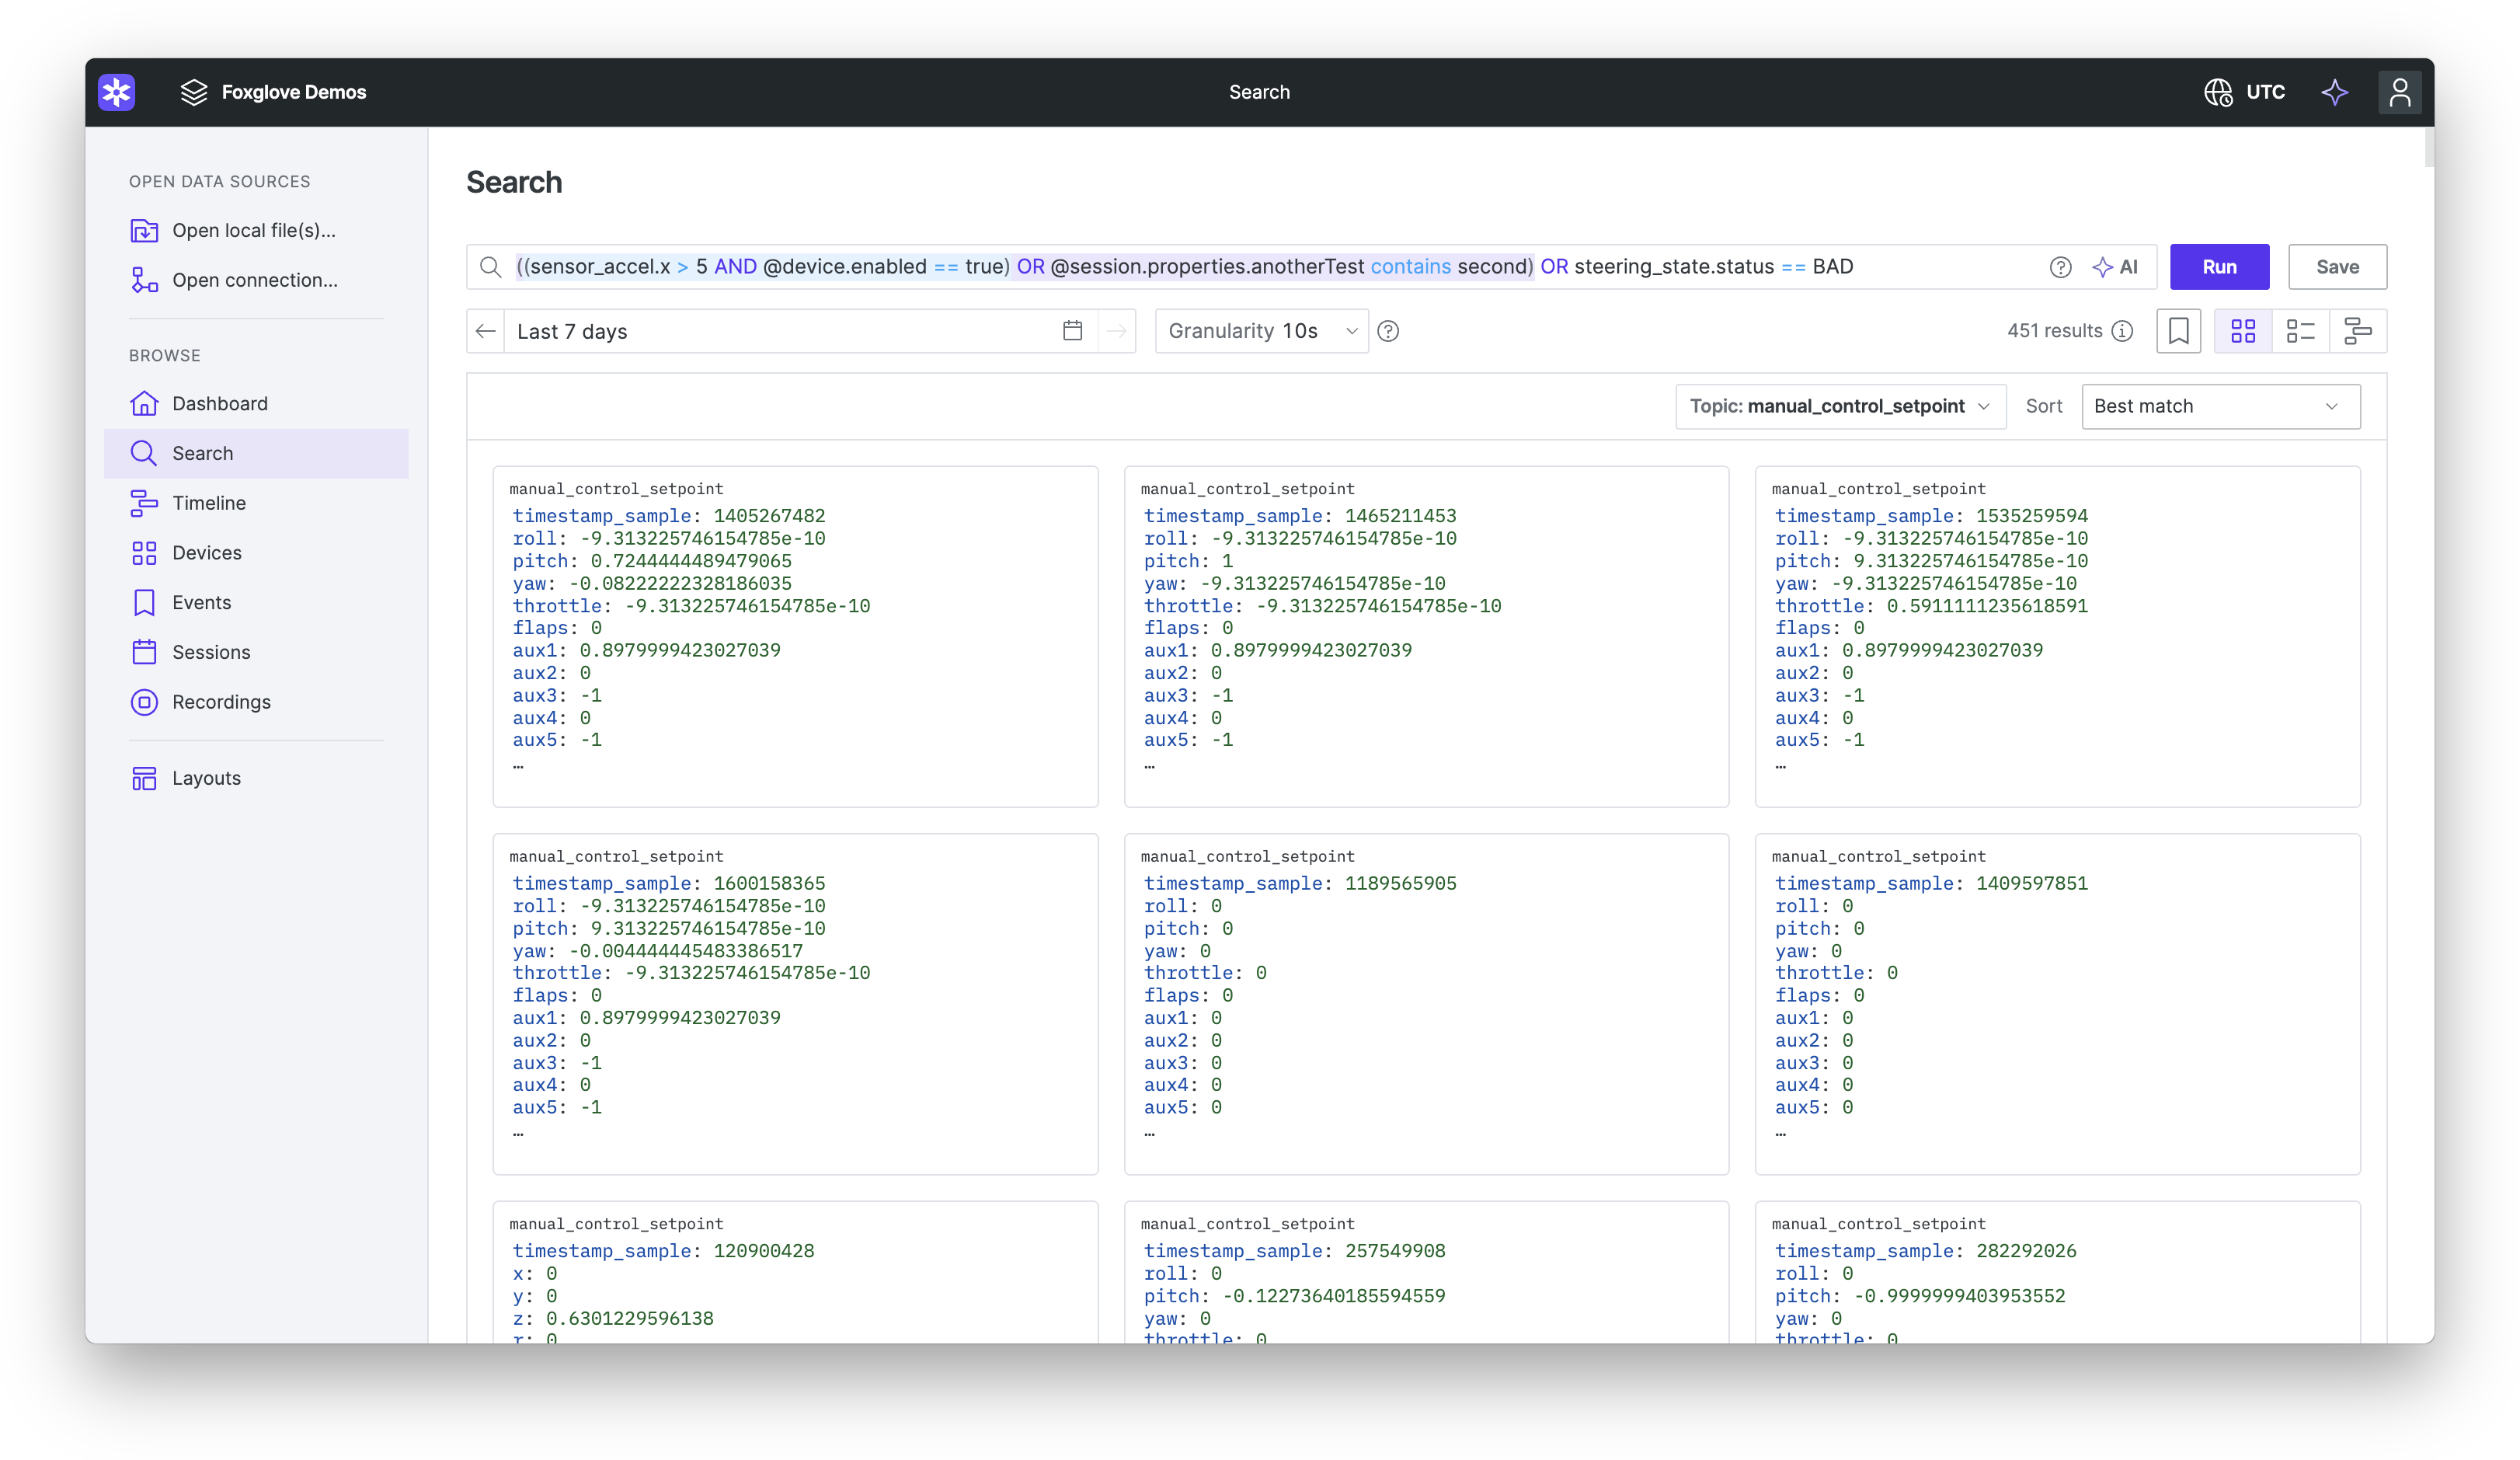
Task: Click the '451 results' count text
Action: [2054, 331]
